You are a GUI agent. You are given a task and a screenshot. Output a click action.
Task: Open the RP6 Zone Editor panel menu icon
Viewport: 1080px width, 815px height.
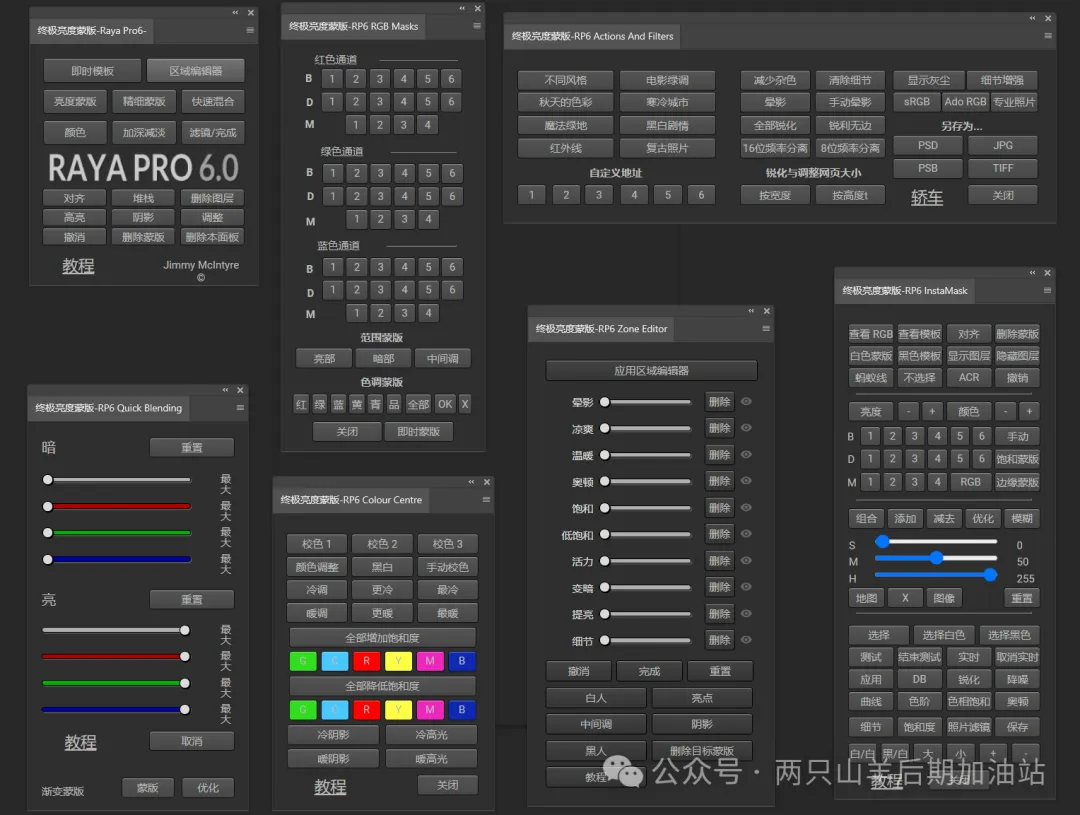pyautogui.click(x=766, y=329)
